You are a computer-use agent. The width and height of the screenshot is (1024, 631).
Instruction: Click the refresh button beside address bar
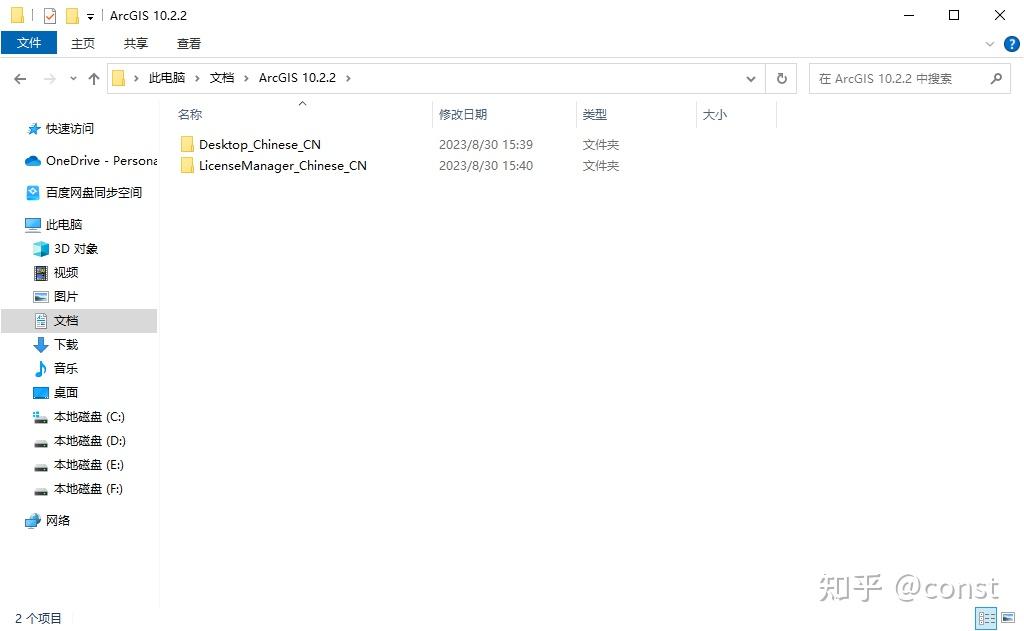click(781, 78)
